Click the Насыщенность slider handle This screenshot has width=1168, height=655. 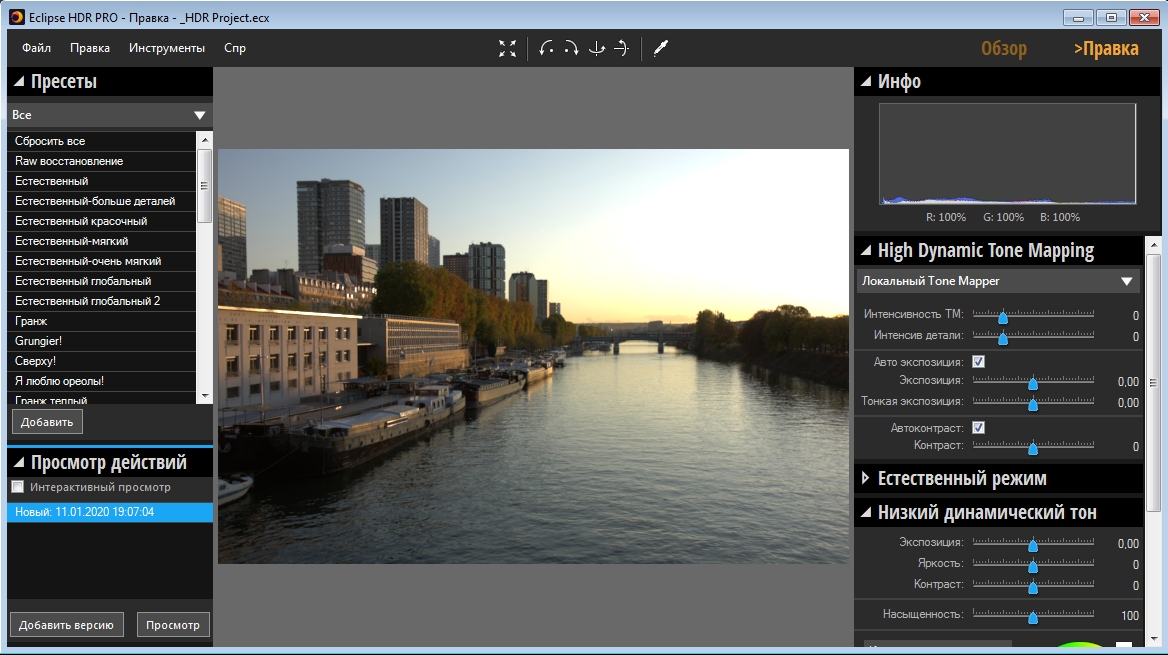coord(1033,616)
